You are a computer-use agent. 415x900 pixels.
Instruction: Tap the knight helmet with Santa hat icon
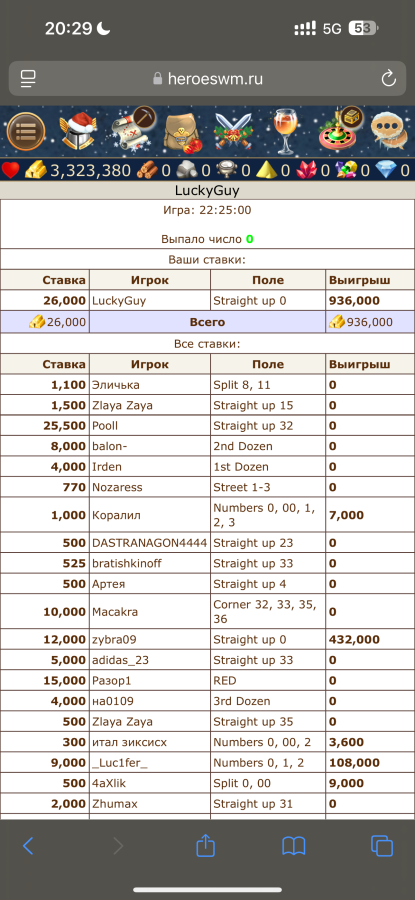coord(77,131)
